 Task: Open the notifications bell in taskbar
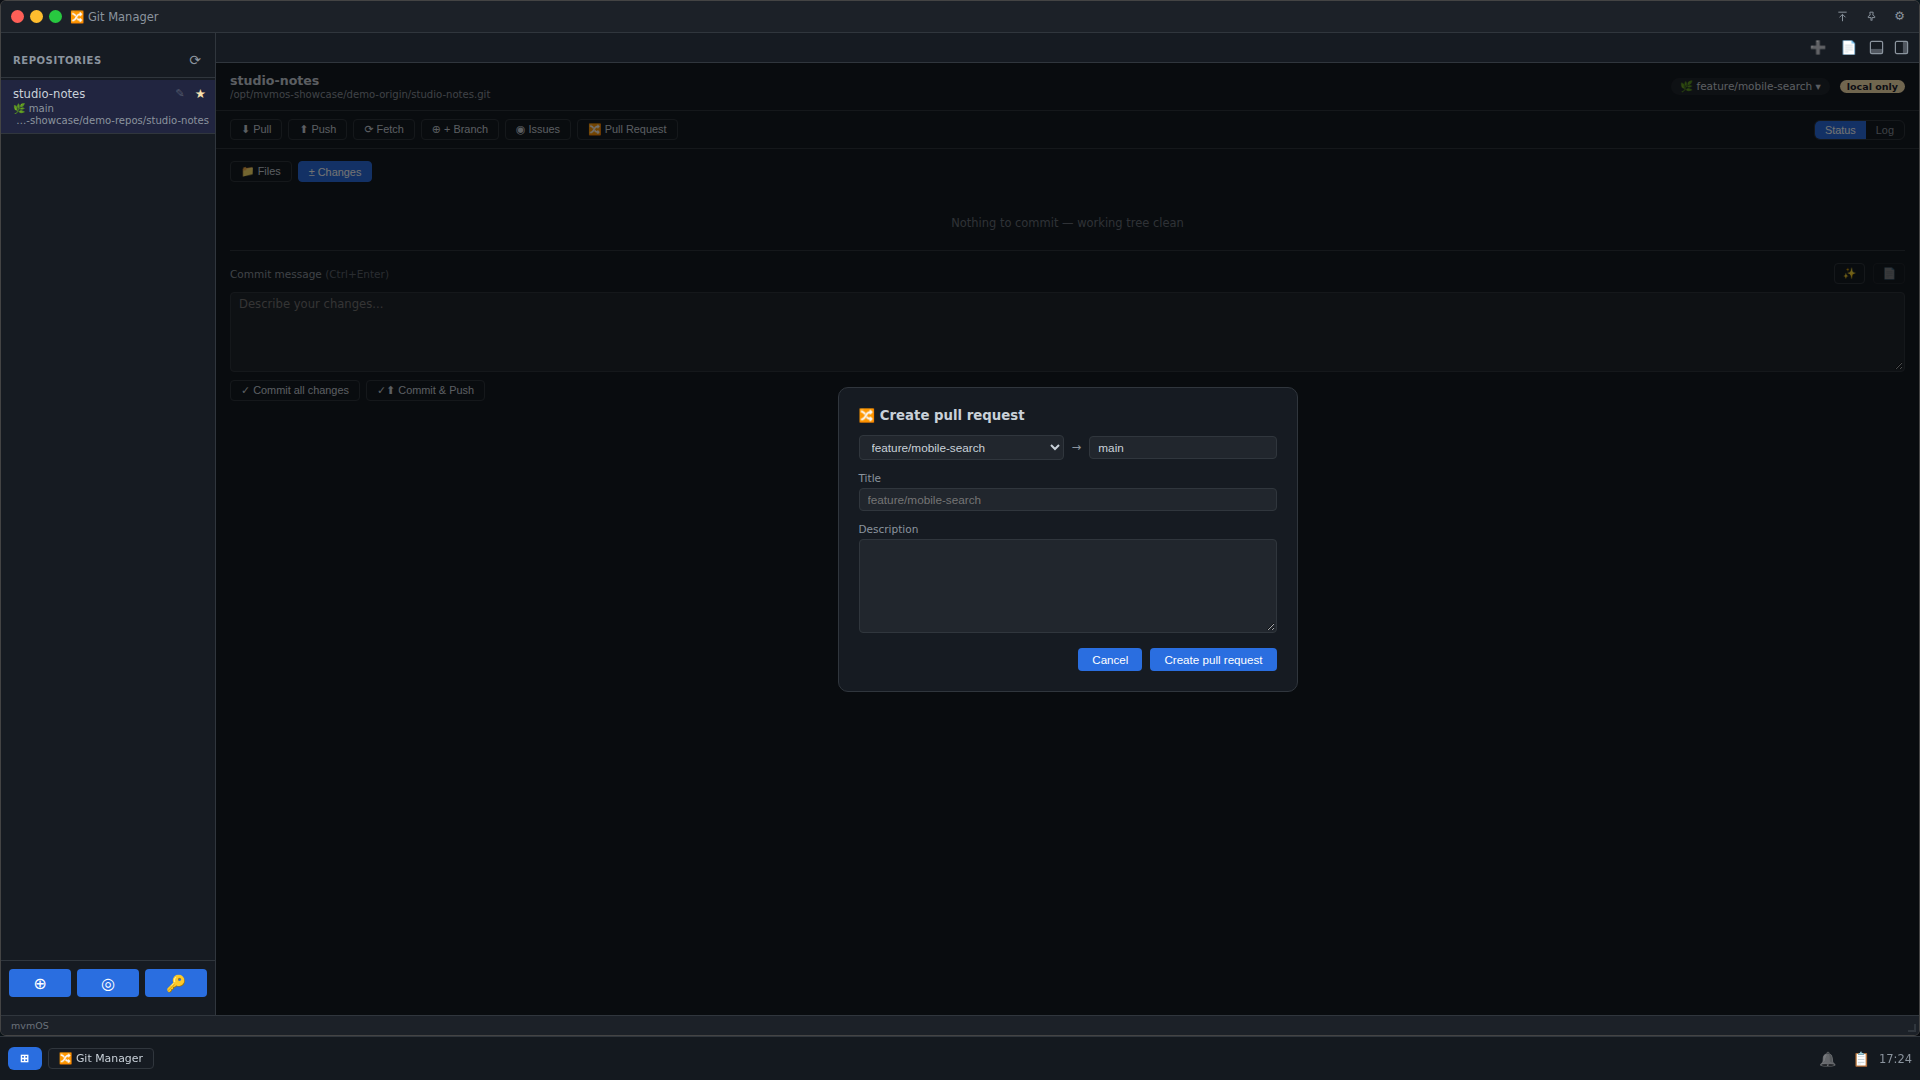coord(1827,1059)
